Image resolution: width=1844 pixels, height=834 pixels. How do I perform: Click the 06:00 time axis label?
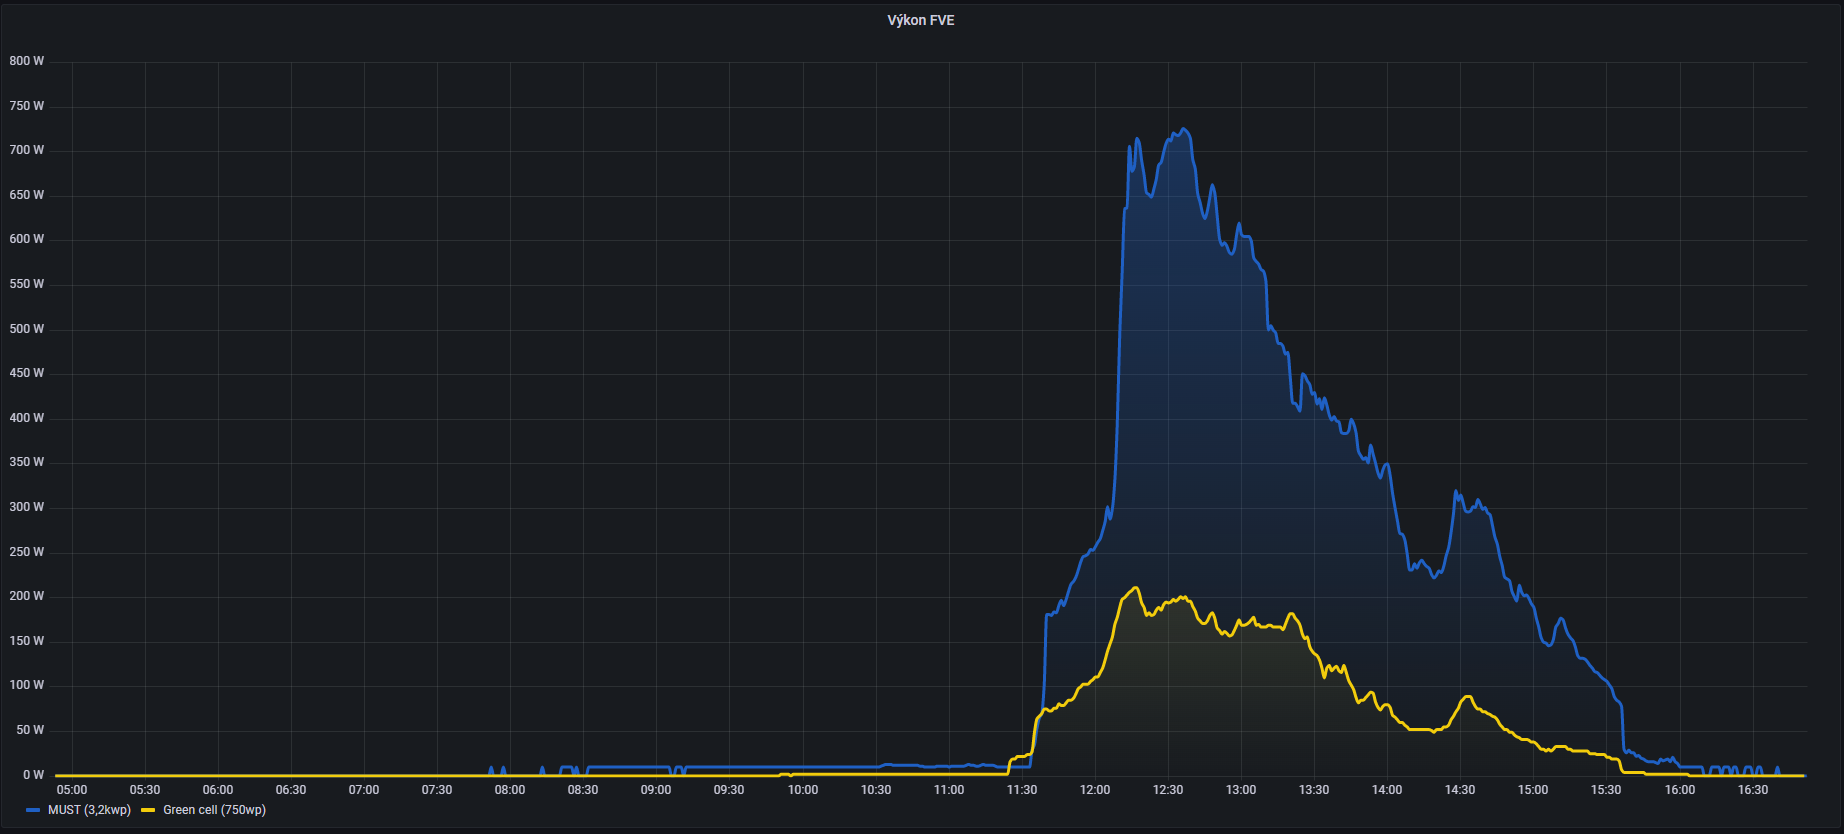tap(218, 790)
